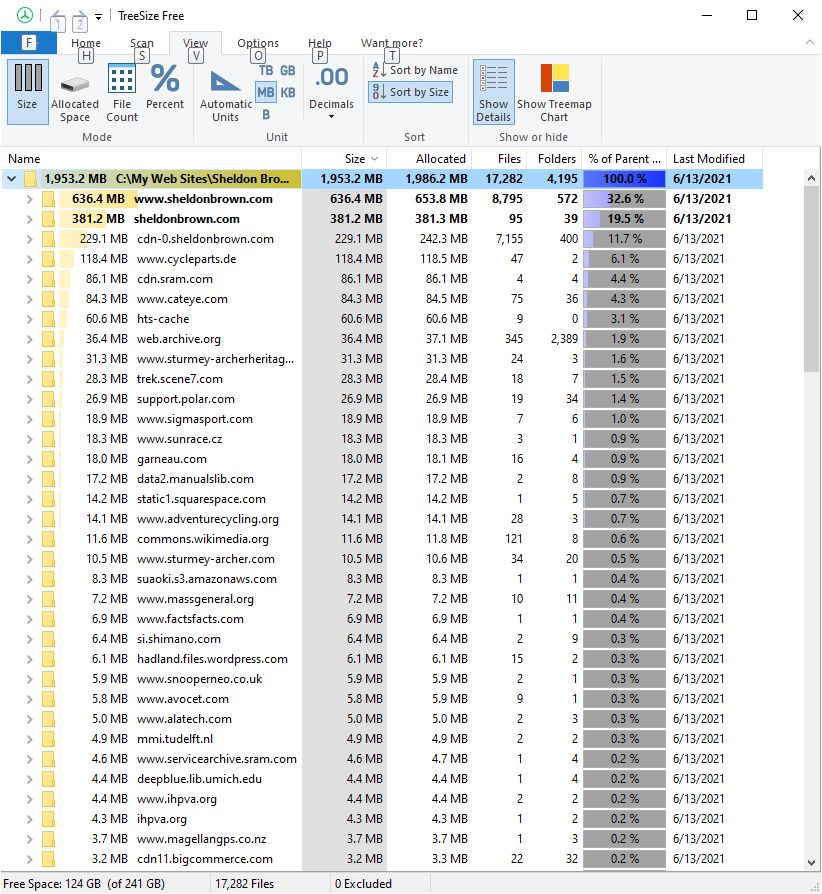This screenshot has height=894, width=822.
Task: Select the Sort by Name option
Action: (415, 70)
